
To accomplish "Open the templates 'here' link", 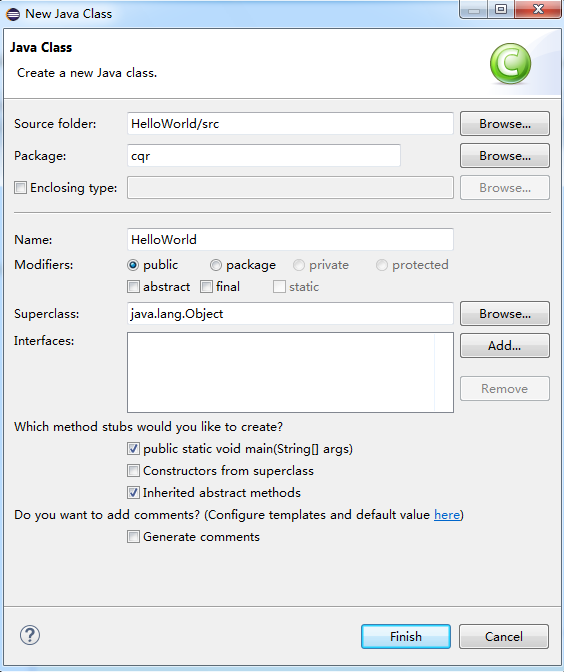I will coord(447,515).
